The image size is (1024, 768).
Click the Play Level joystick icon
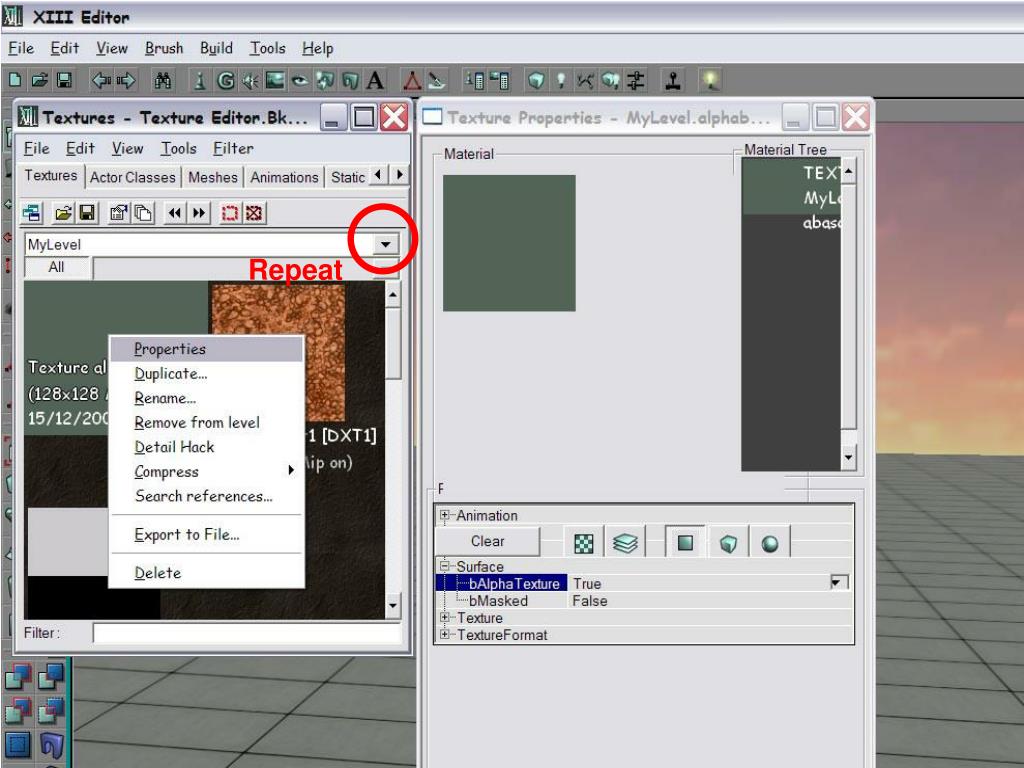673,80
